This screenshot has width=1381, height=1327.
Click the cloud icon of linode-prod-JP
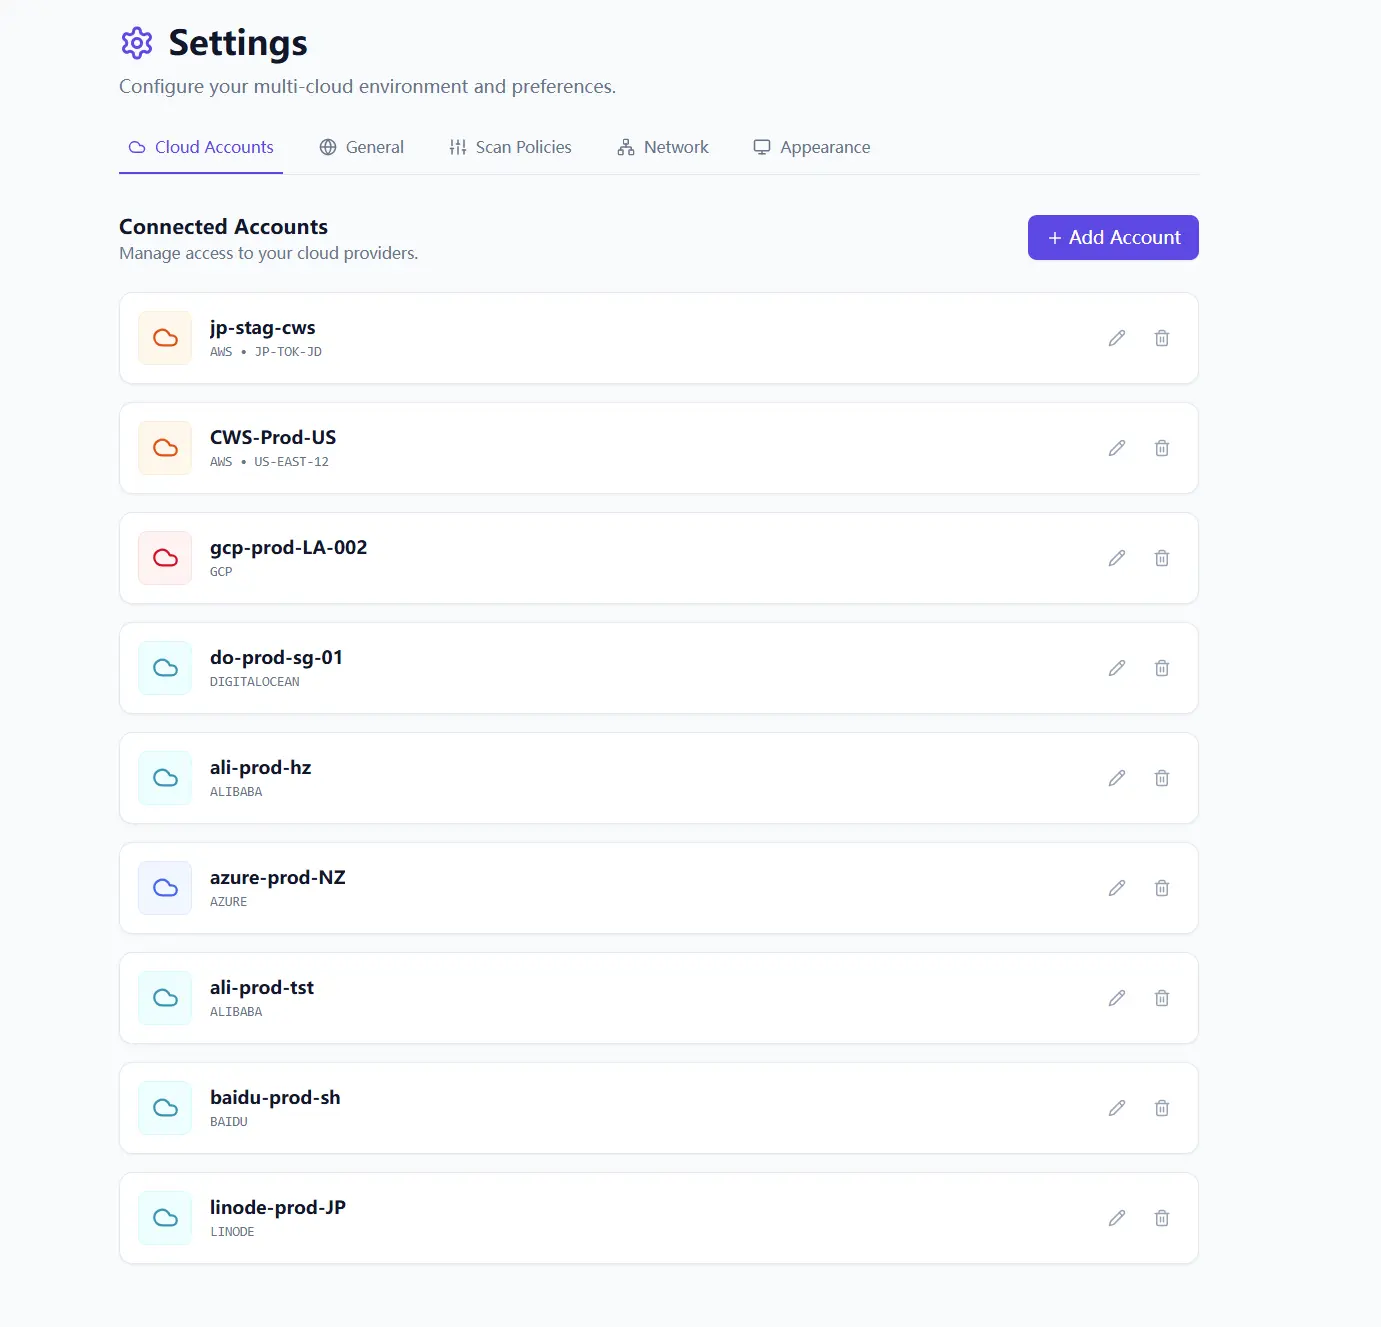click(x=165, y=1218)
